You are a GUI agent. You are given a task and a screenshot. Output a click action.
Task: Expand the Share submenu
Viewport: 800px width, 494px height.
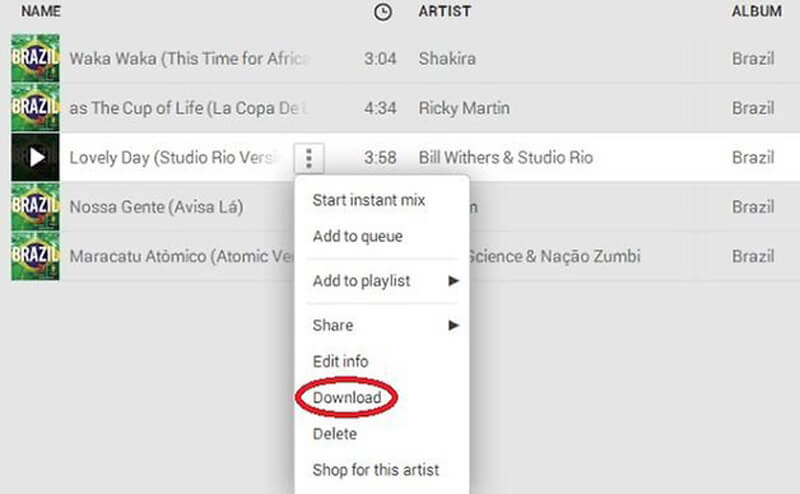pos(385,325)
